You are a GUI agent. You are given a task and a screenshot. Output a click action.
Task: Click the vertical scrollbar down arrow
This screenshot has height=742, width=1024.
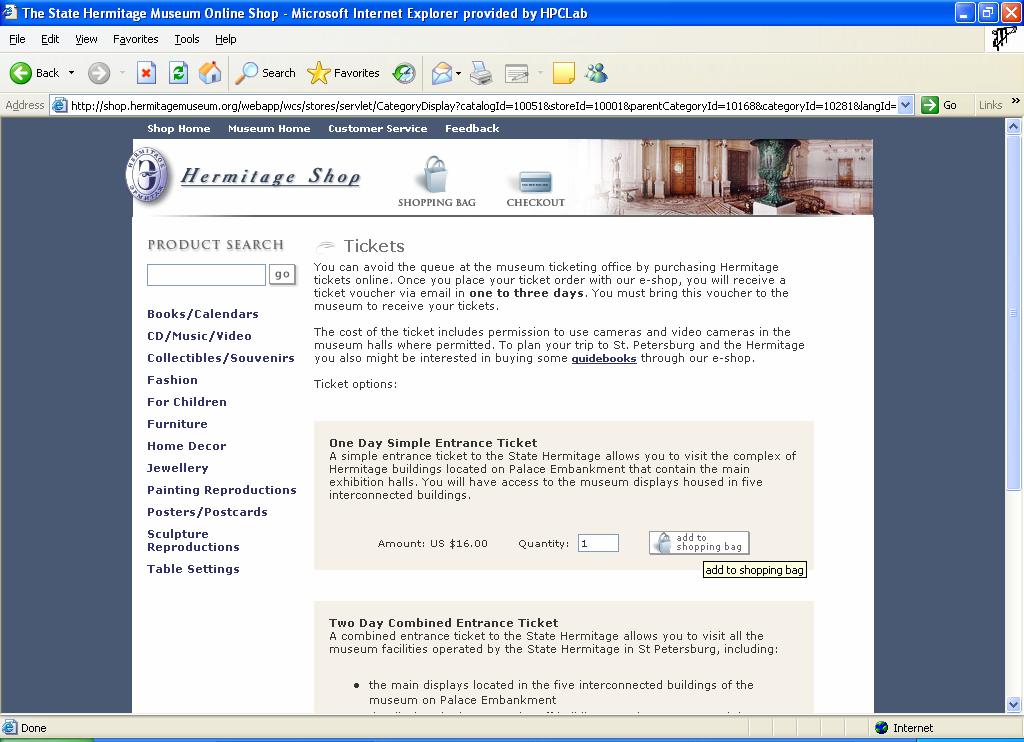coord(1014,705)
